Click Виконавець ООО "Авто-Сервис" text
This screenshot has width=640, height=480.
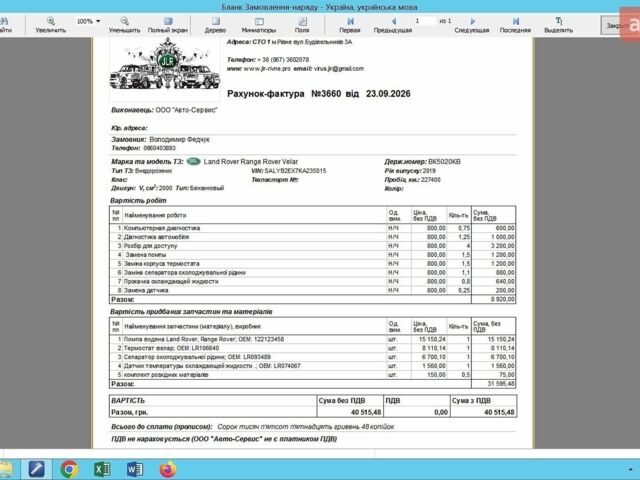[x=164, y=110]
